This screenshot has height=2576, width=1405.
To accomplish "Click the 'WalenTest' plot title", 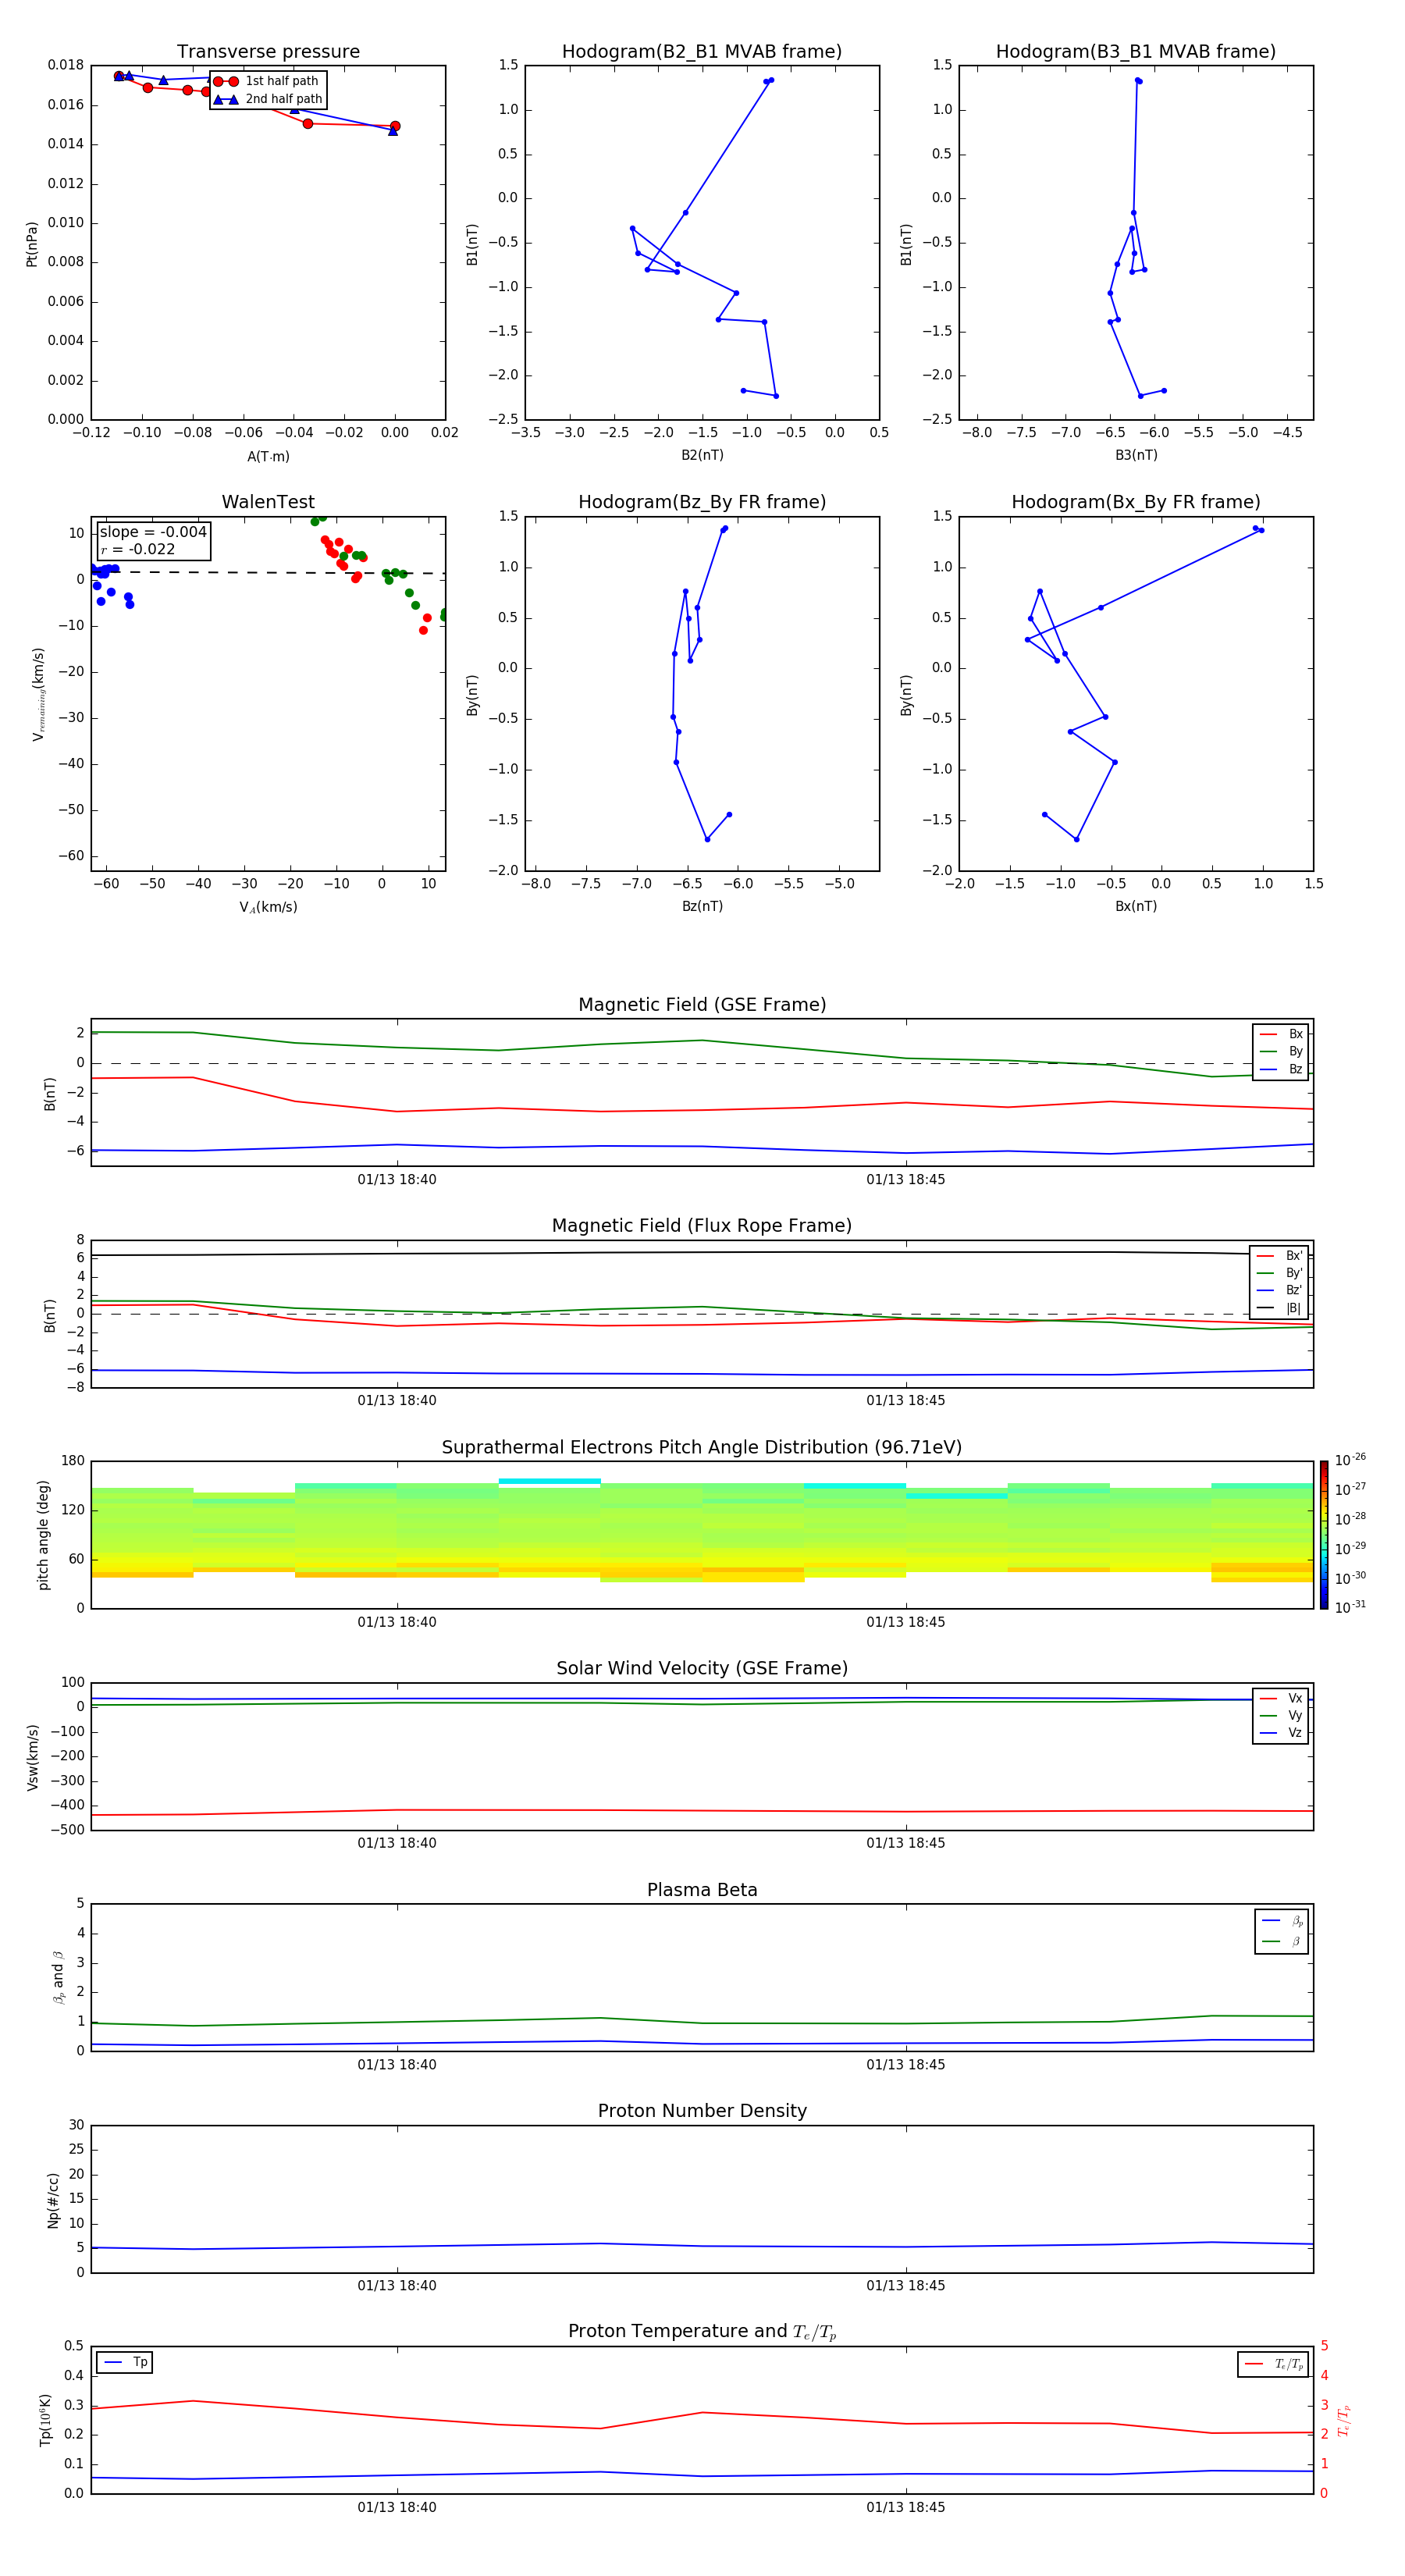I will point(268,502).
